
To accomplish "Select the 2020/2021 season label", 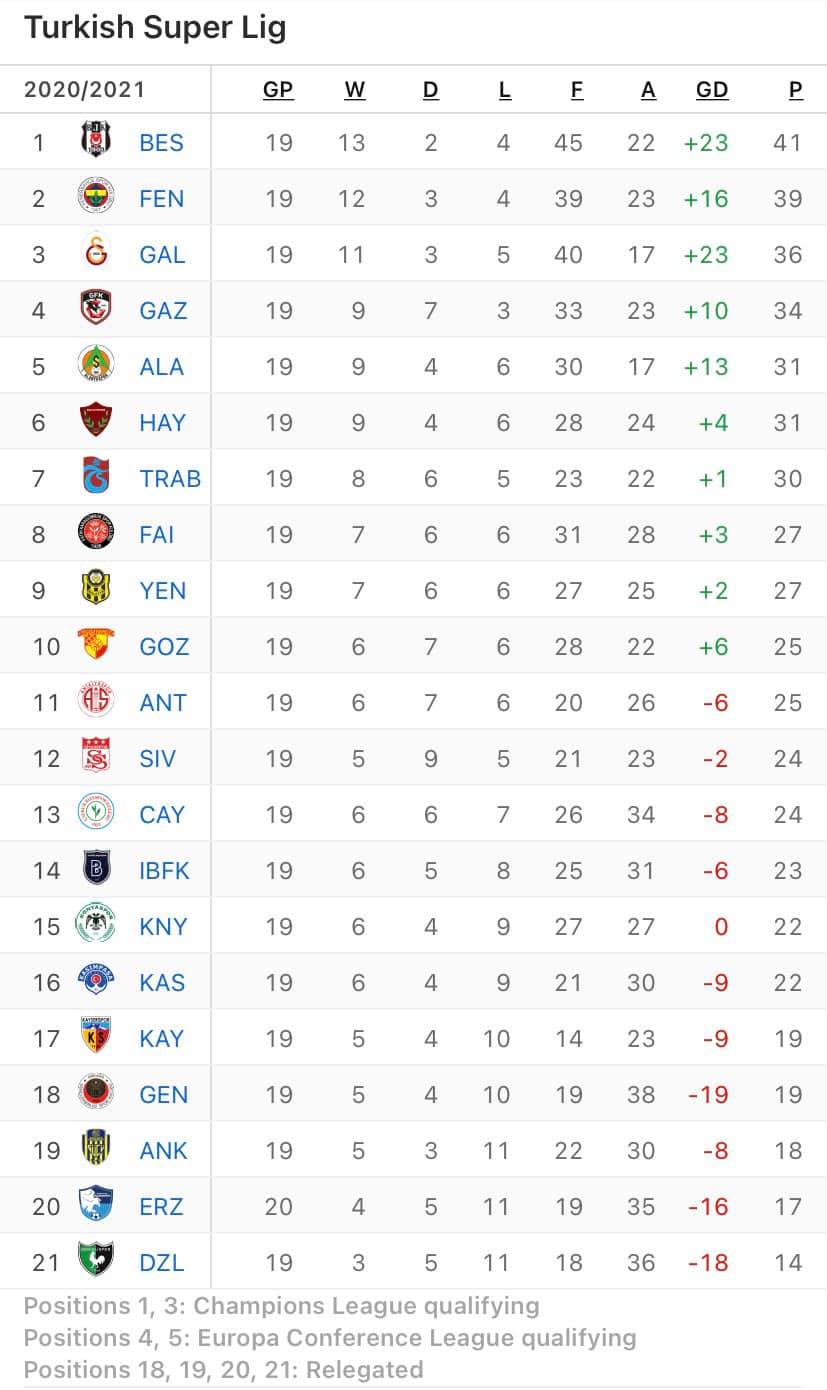I will tap(85, 90).
